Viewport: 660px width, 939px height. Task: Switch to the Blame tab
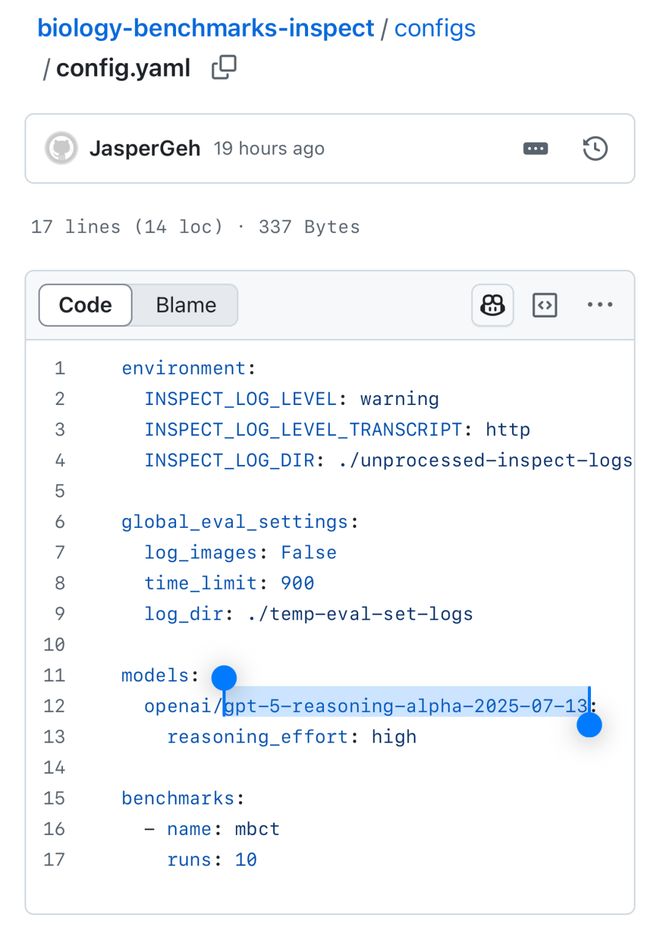tap(185, 305)
